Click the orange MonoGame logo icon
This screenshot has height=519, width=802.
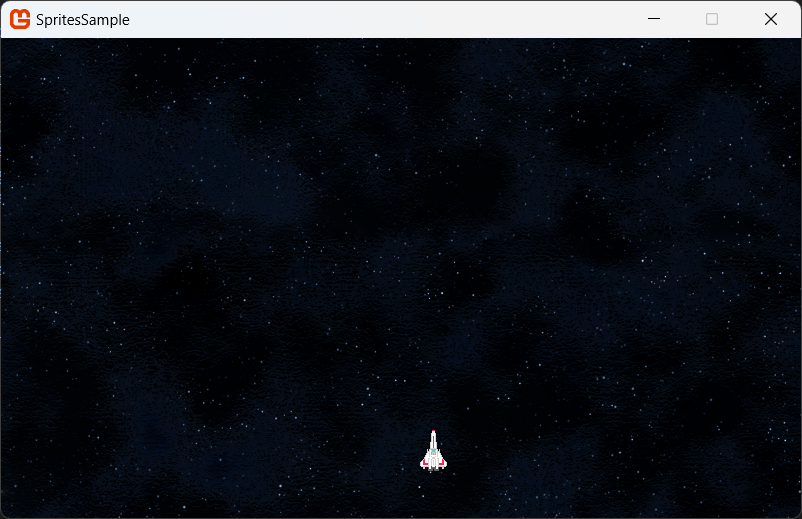20,19
